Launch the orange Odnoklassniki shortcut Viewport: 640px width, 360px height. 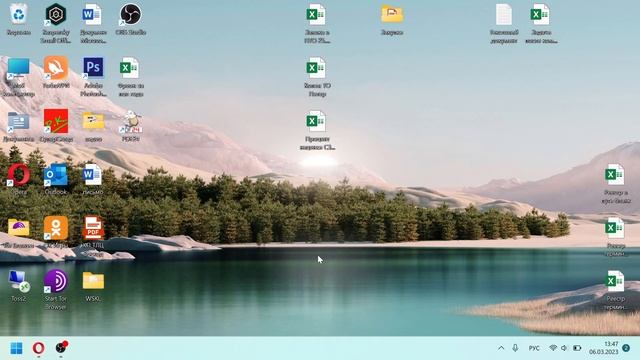coord(56,228)
